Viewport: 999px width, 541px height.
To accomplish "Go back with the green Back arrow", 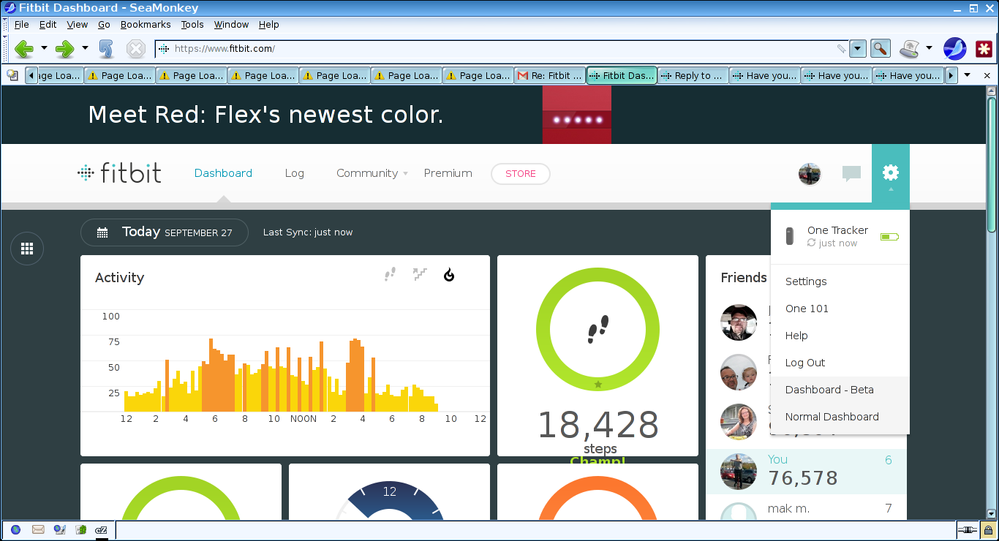I will pyautogui.click(x=24, y=48).
